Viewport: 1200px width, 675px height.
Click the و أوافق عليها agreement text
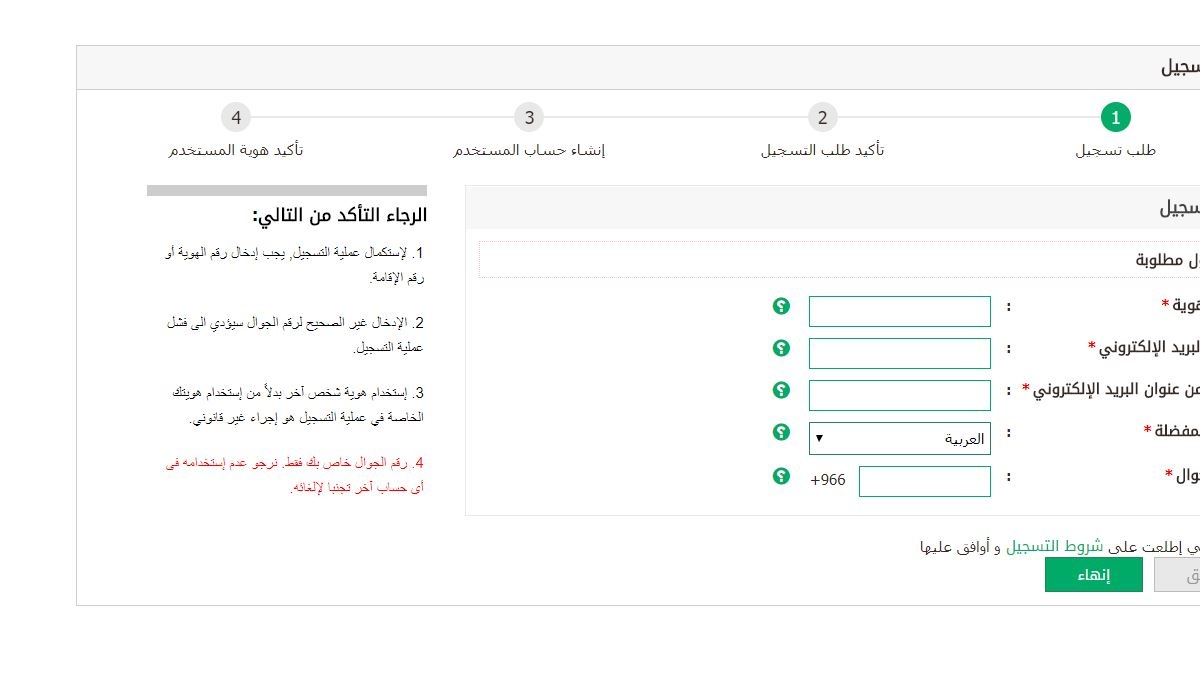click(960, 546)
